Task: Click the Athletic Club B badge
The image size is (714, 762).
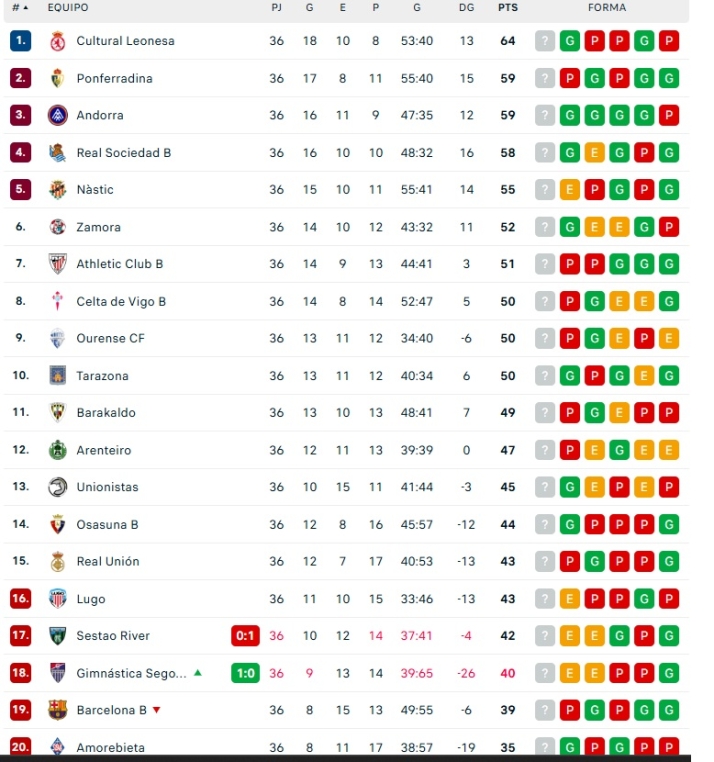Action: [x=57, y=264]
